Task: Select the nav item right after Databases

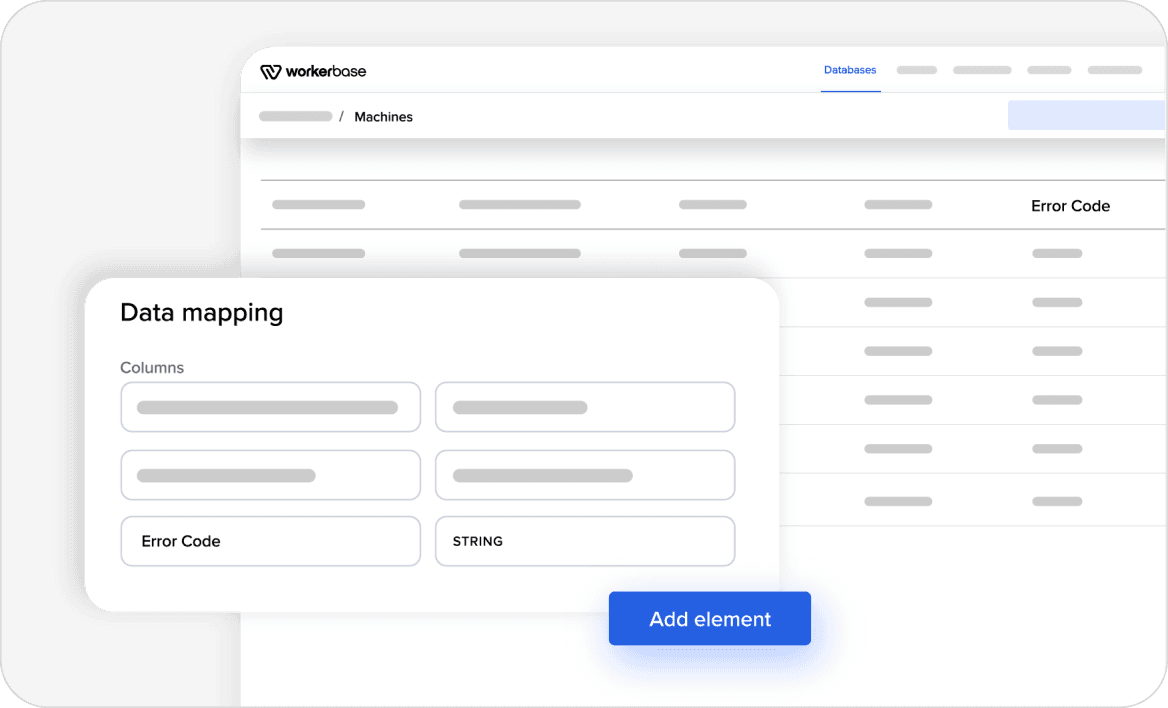Action: [916, 70]
